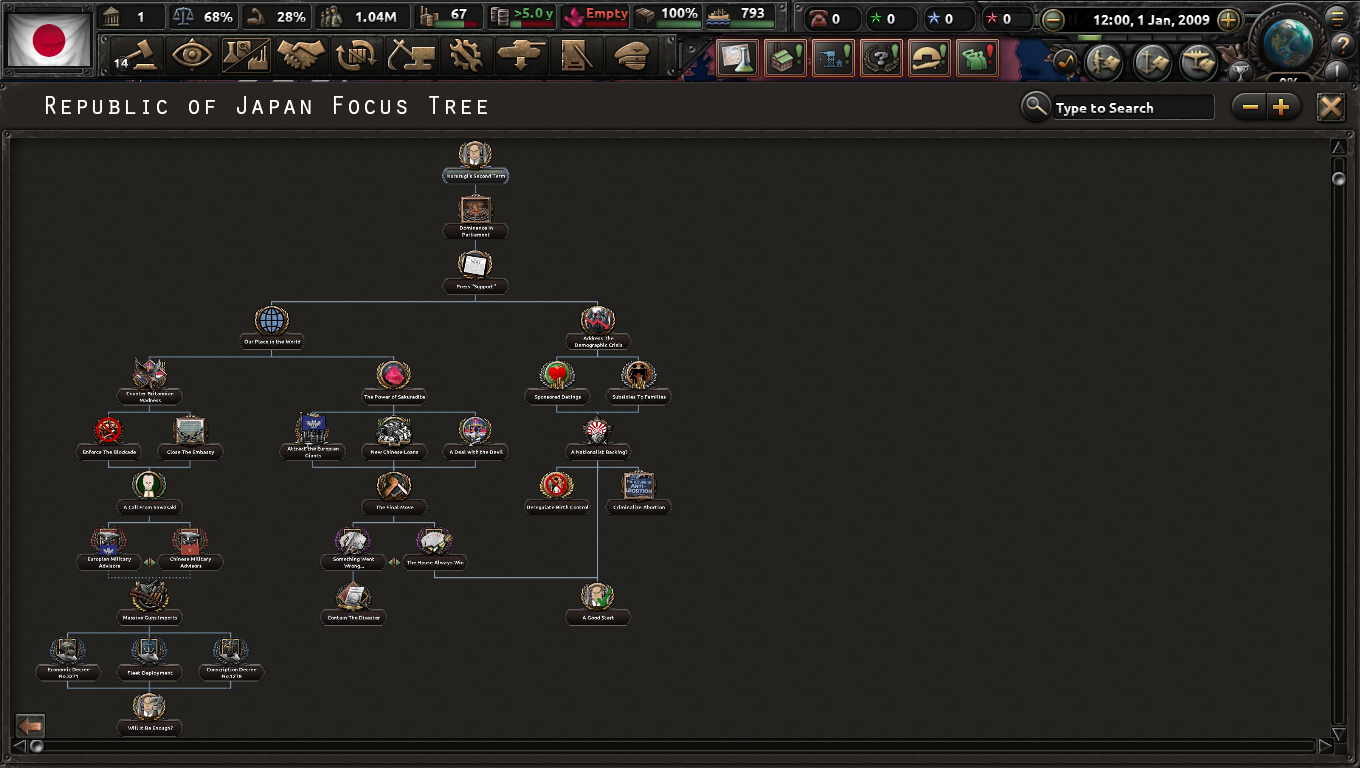Open the Construction crane menu

coord(410,55)
